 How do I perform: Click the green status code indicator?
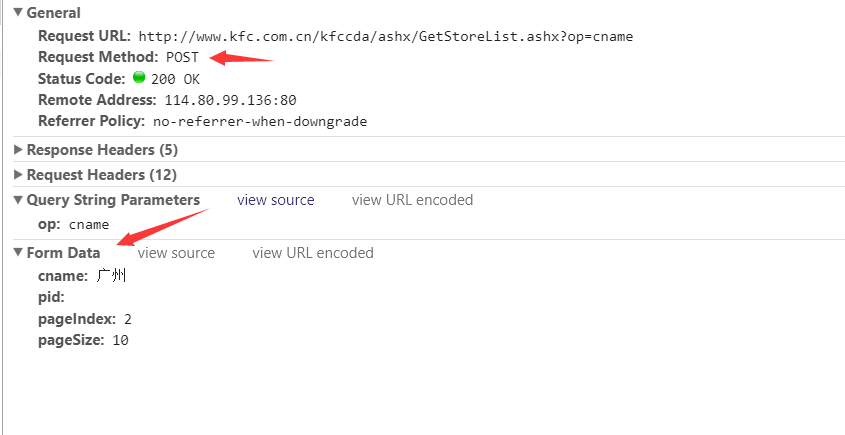[139, 78]
